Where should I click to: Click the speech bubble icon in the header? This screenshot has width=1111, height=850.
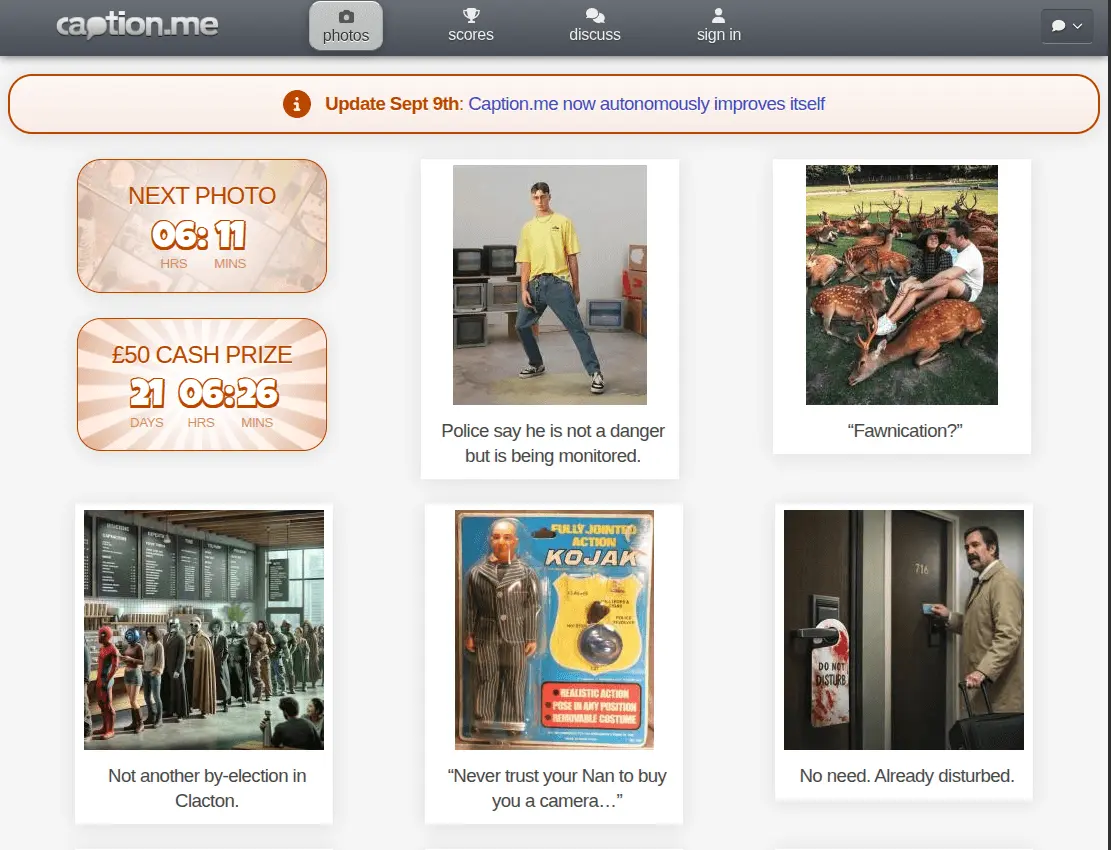[x=1059, y=26]
